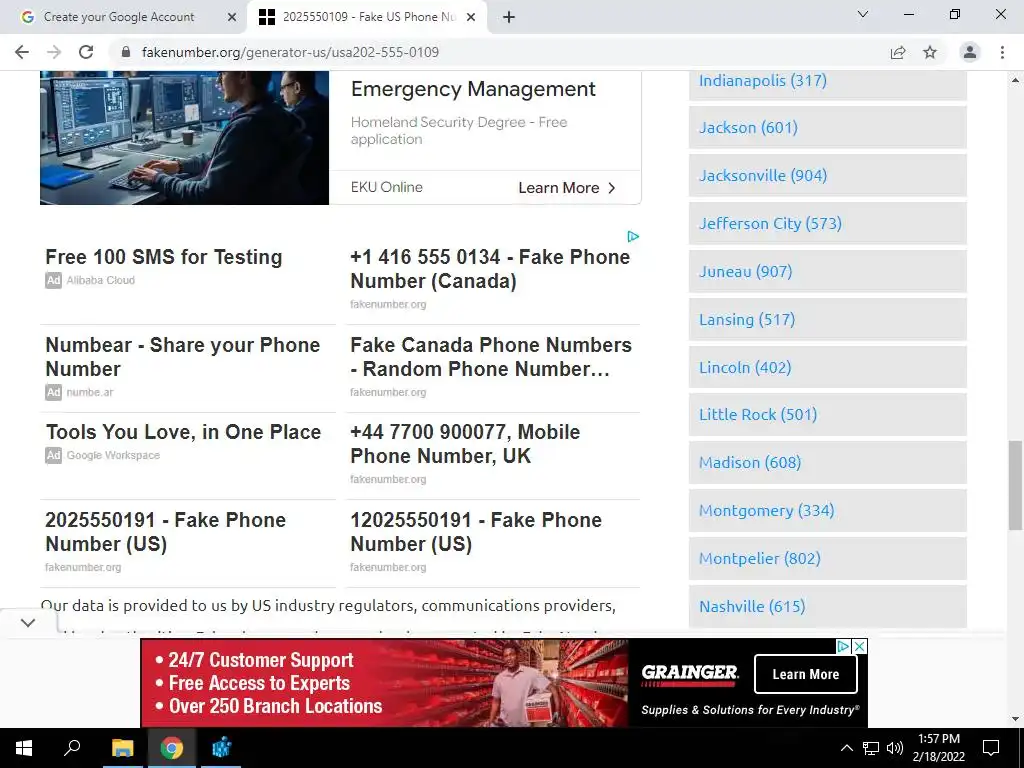This screenshot has height=768, width=1024.
Task: Reload the current page
Action: (86, 52)
